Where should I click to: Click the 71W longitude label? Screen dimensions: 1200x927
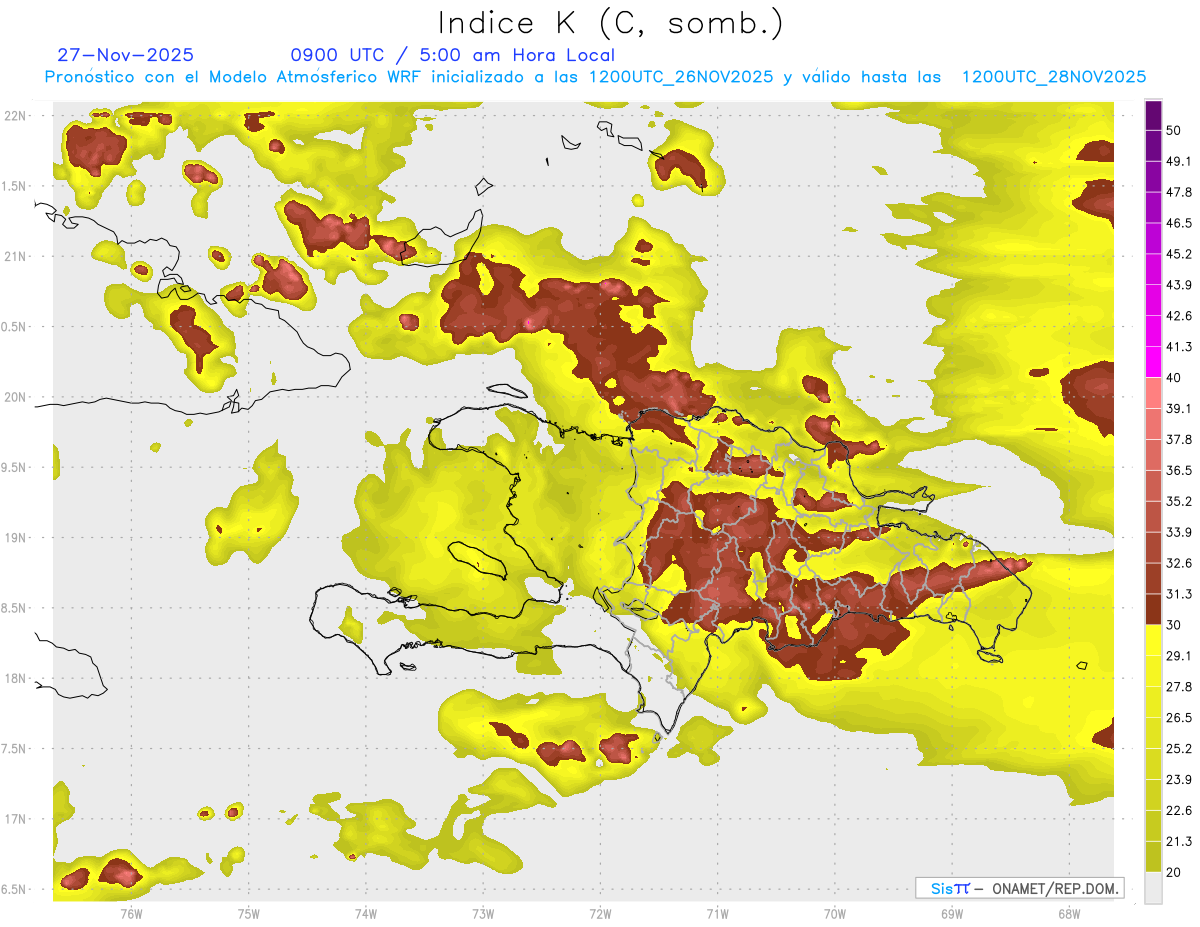pos(717,913)
